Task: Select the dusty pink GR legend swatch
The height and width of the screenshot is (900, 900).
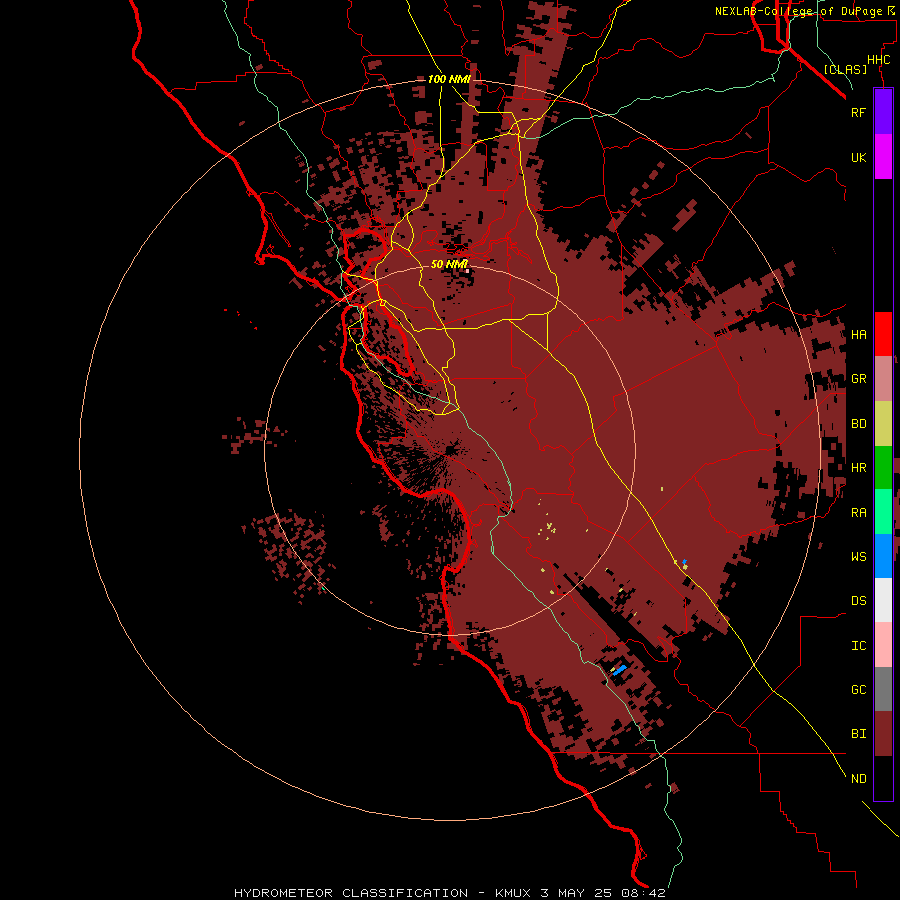Action: click(x=883, y=379)
